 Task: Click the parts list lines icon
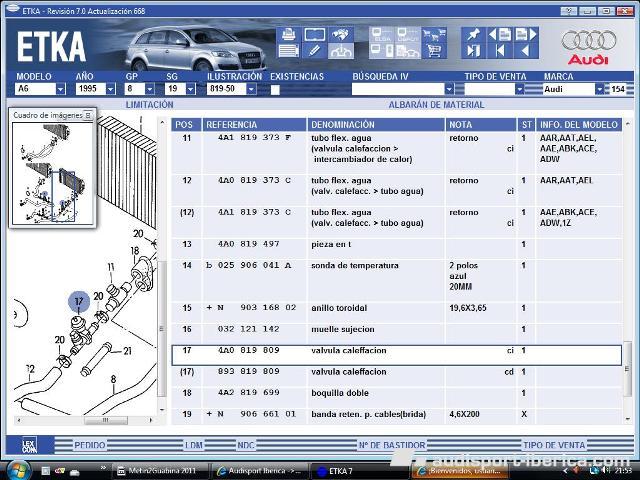(289, 51)
